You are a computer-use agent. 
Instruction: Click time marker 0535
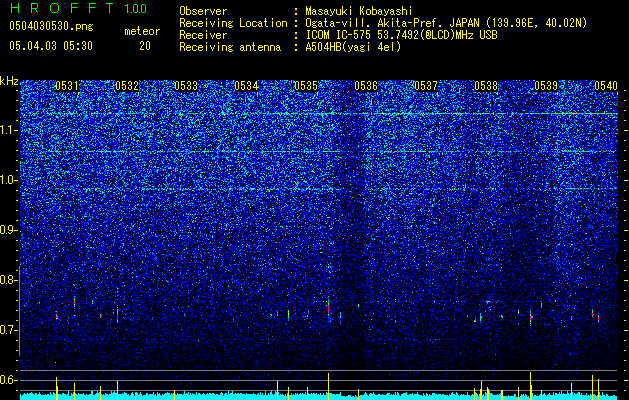point(306,86)
